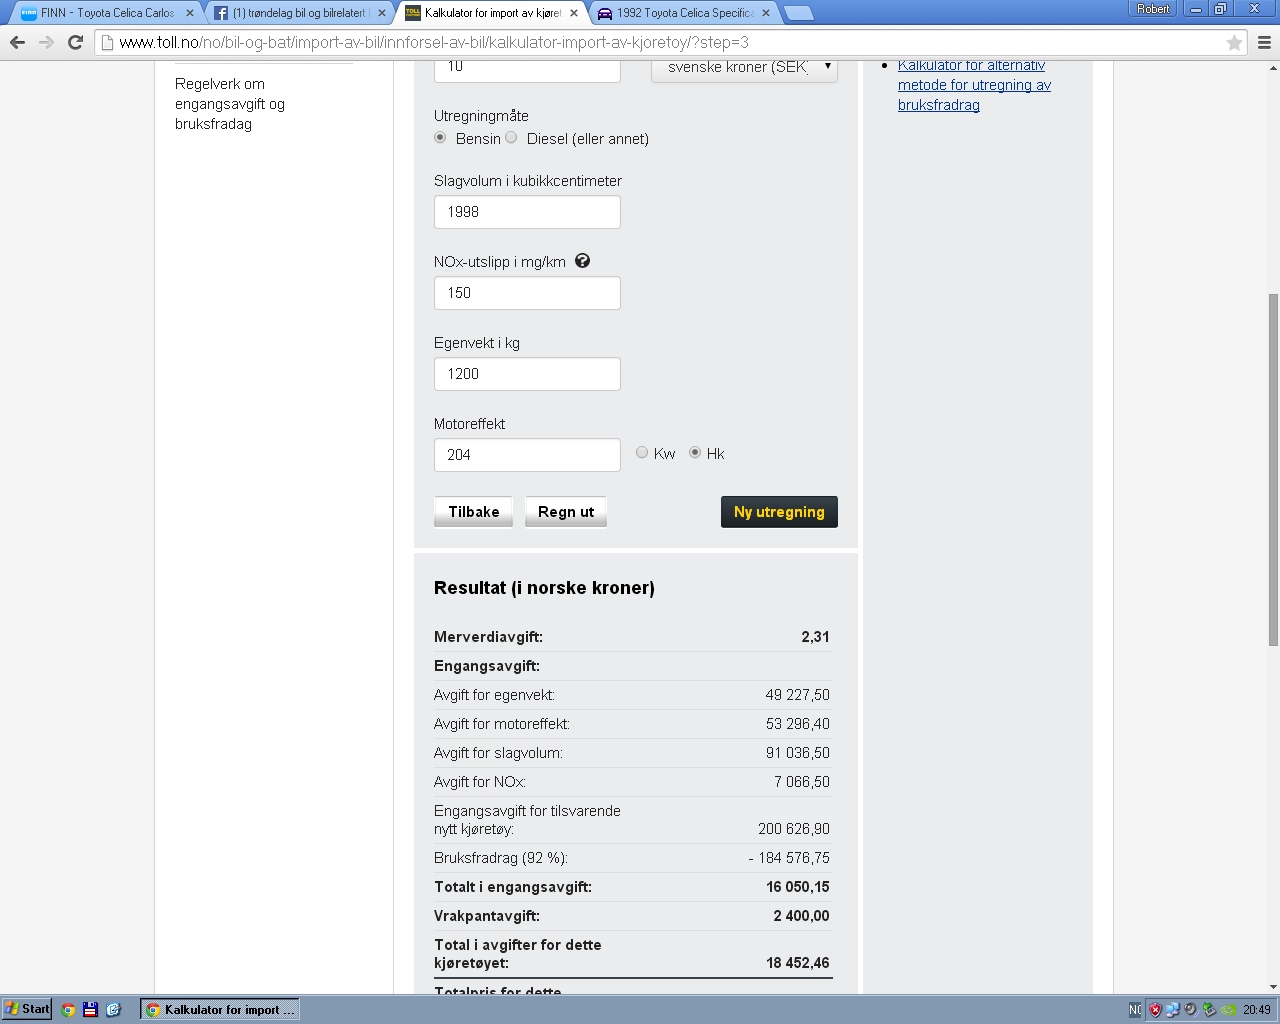Reload the page with the refresh icon
The width and height of the screenshot is (1280, 1024).
[x=75, y=42]
